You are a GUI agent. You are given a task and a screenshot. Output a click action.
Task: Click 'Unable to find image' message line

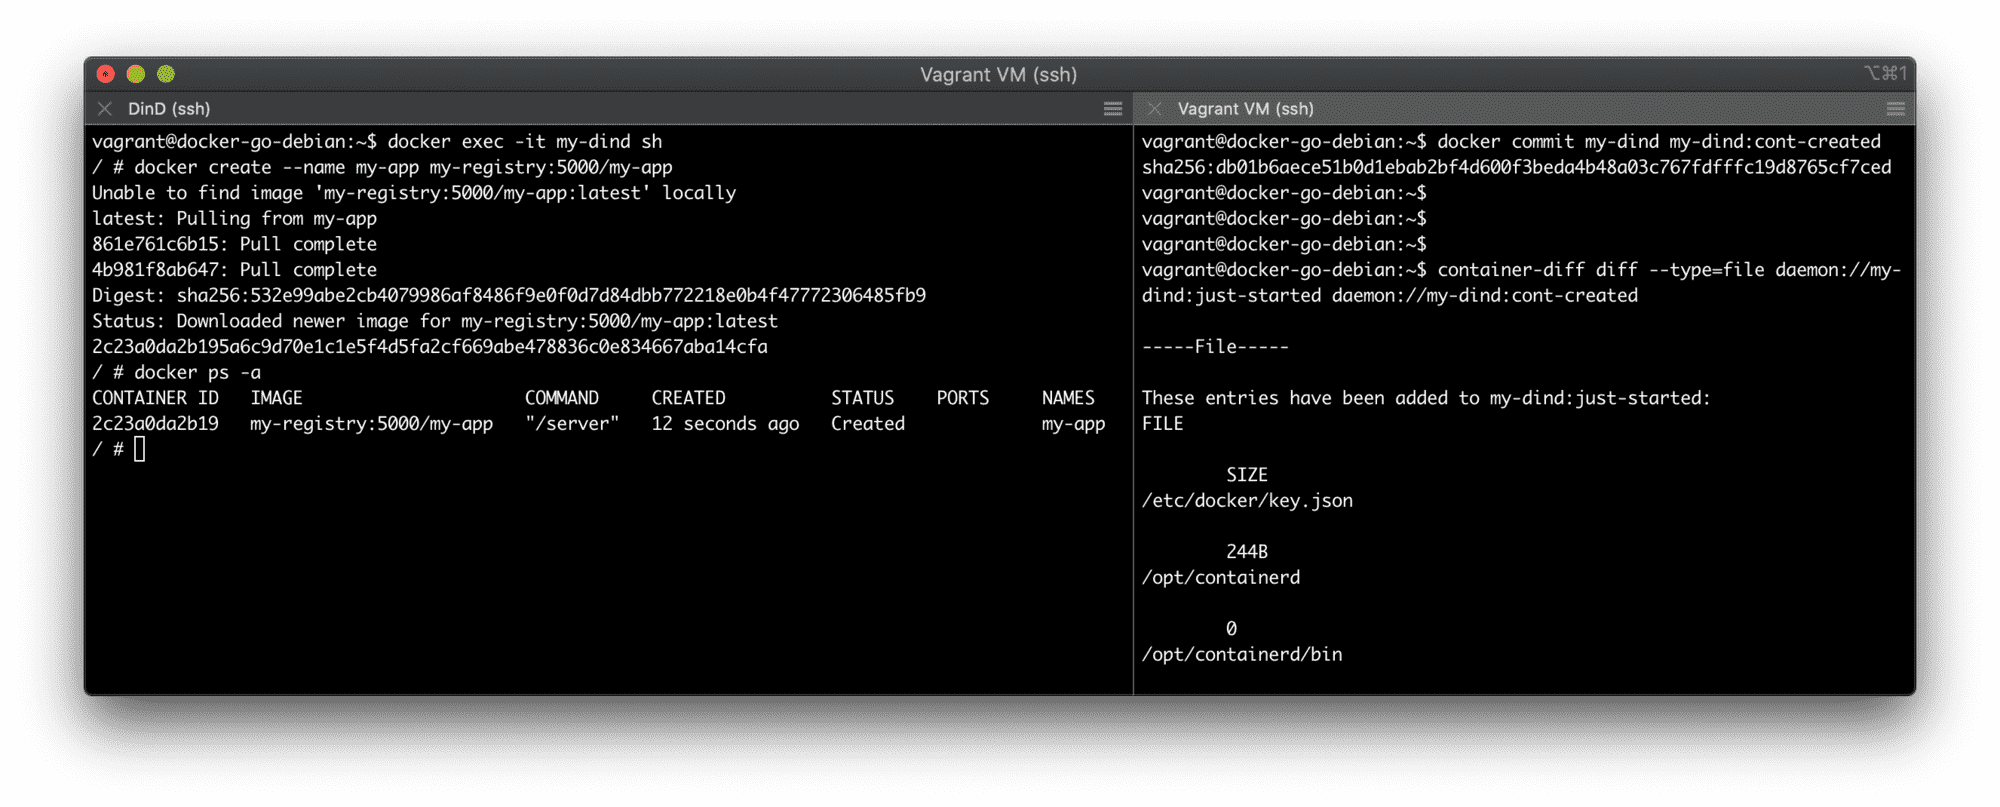414,193
